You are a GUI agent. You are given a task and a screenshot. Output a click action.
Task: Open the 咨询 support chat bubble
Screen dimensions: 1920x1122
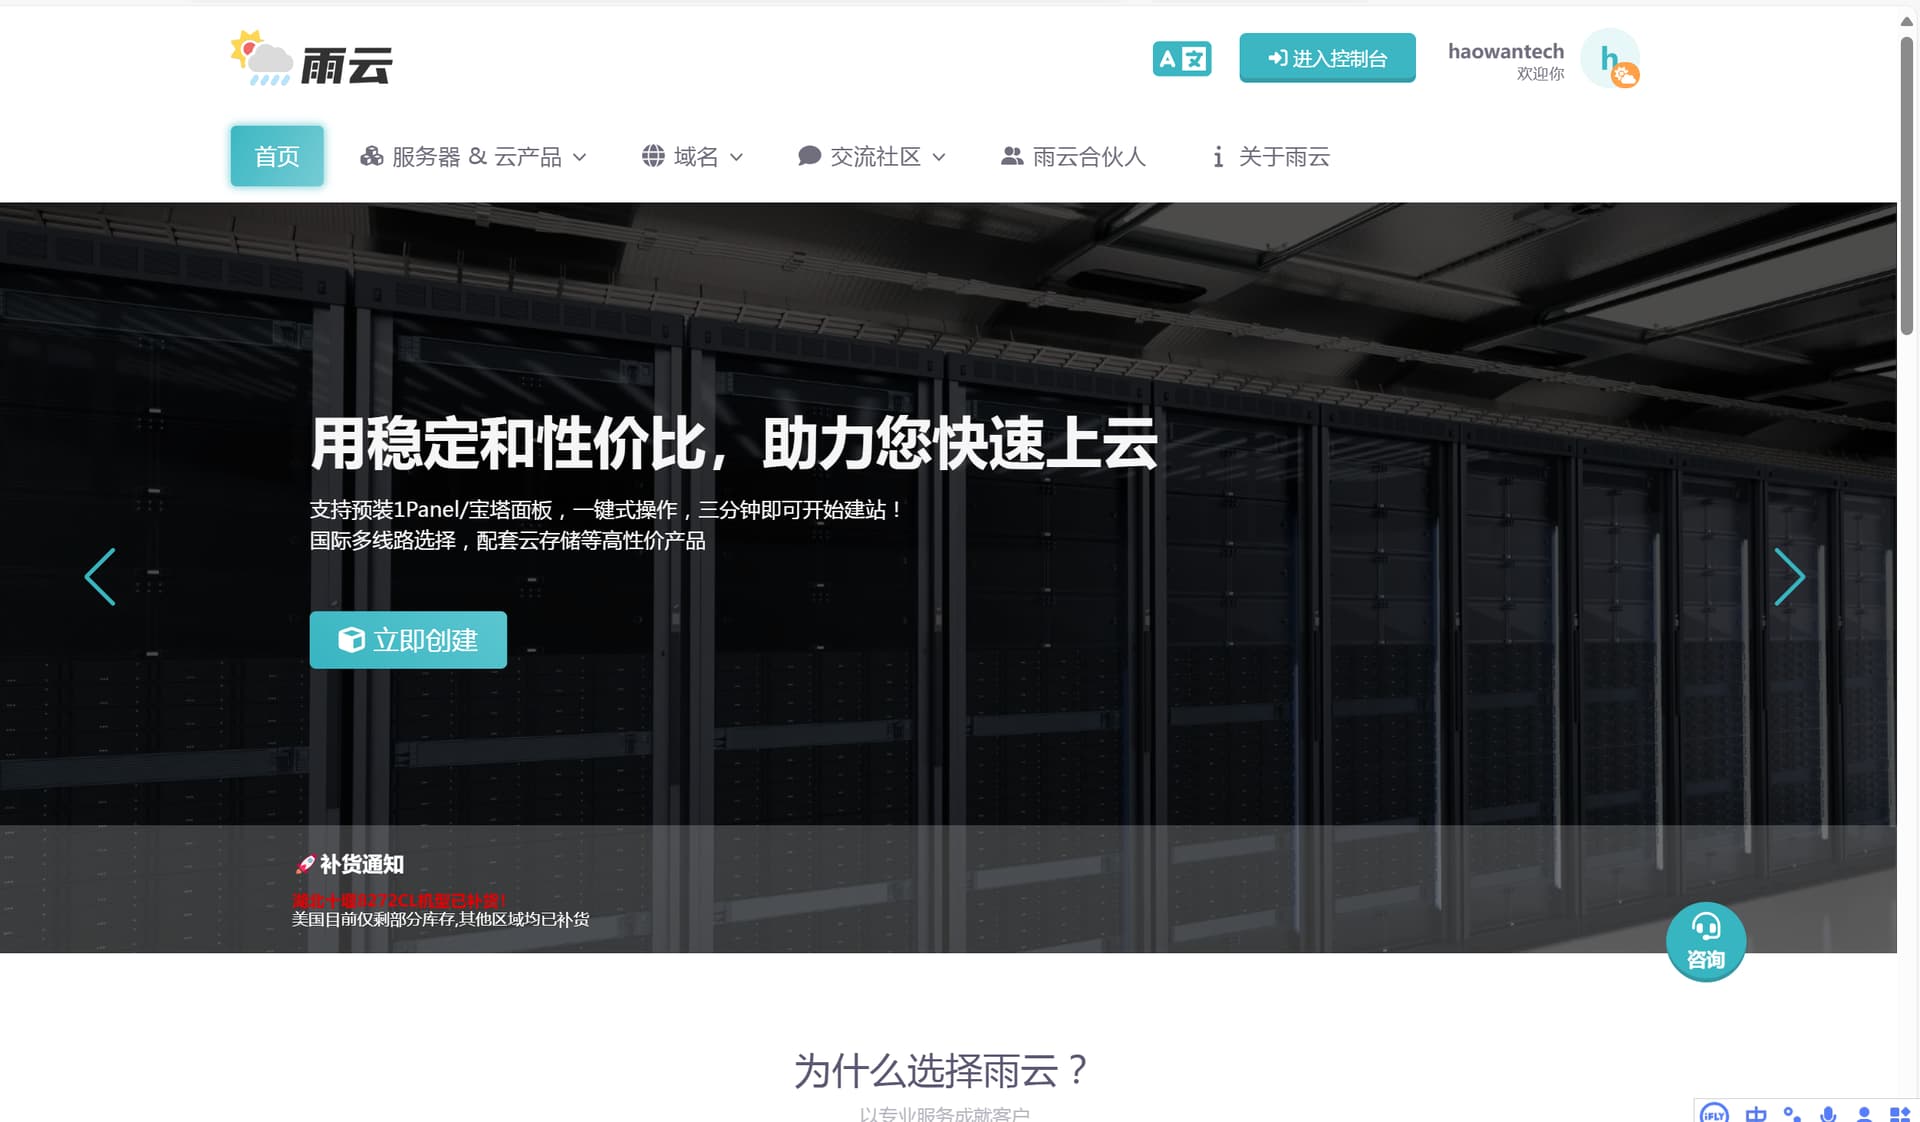pos(1705,942)
